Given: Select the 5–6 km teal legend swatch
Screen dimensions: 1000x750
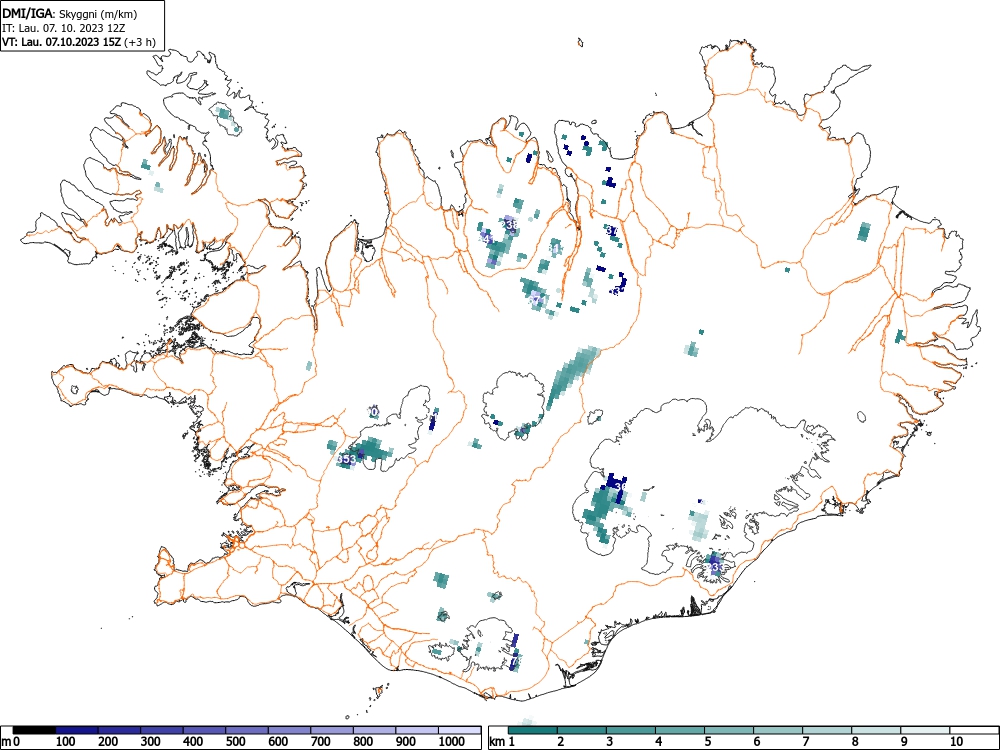Looking at the screenshot, I should (729, 730).
